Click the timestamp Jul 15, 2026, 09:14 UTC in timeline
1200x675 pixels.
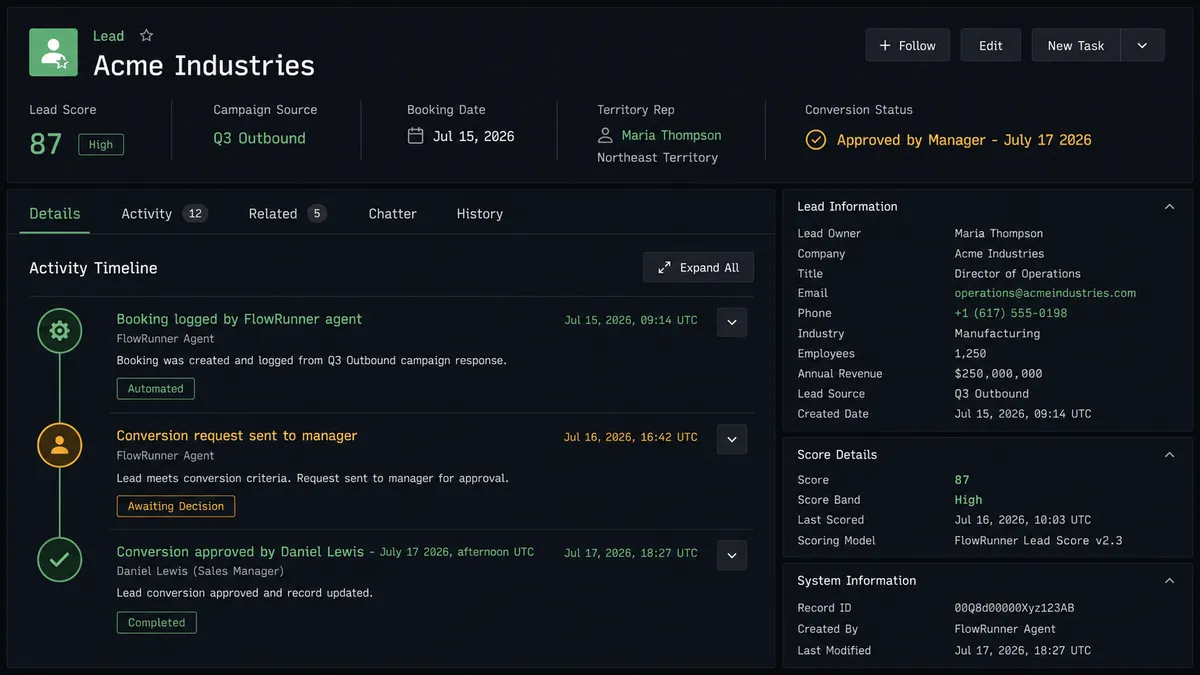point(631,320)
